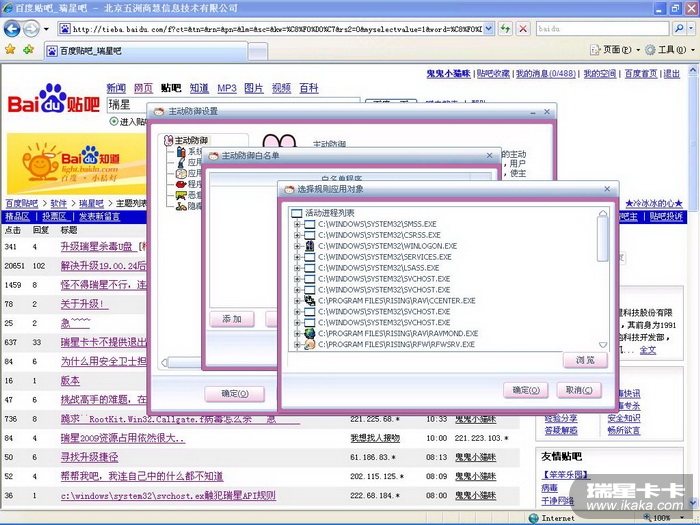This screenshot has height=525, width=700.
Task: Open the 图片 Baidu tab
Action: point(254,88)
